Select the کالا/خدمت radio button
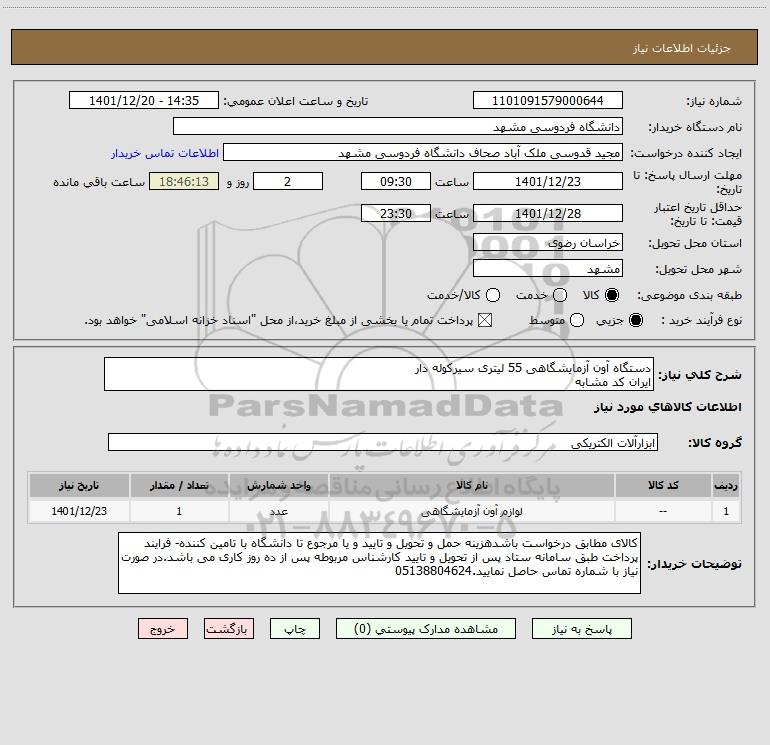The height and width of the screenshot is (745, 770). tap(493, 295)
